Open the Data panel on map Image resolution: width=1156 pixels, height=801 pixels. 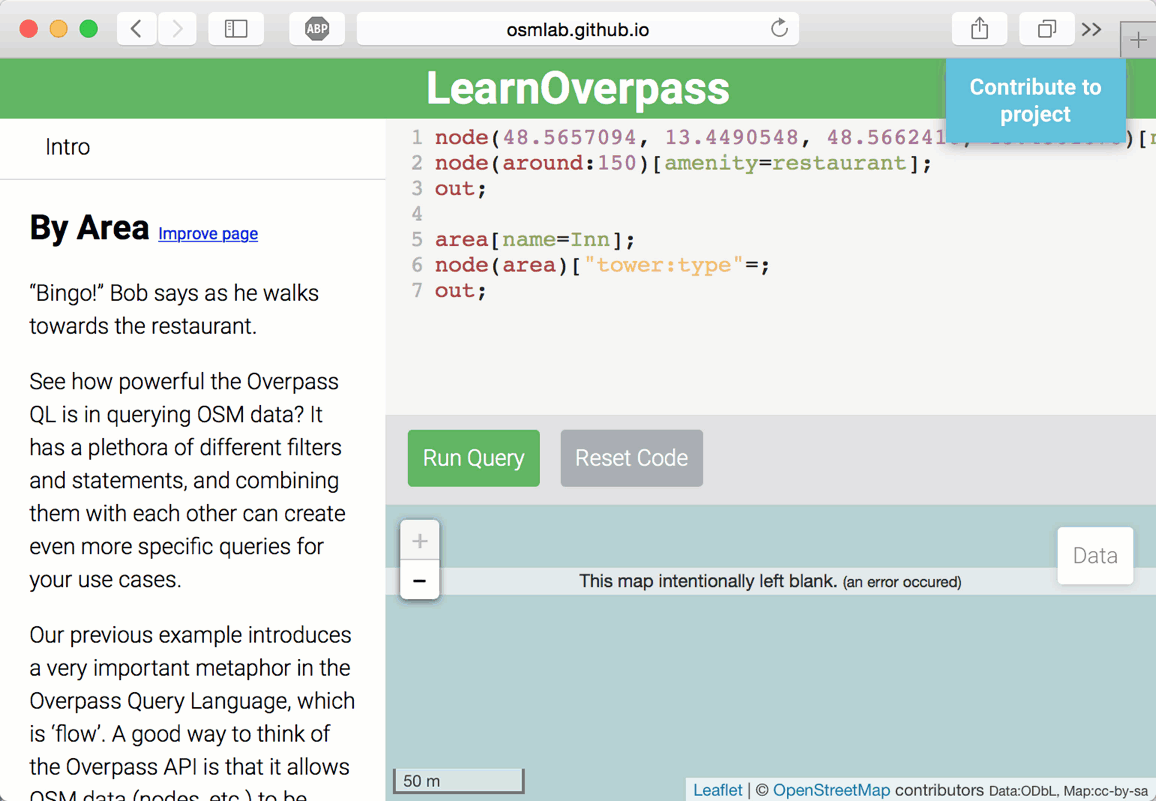[1095, 555]
